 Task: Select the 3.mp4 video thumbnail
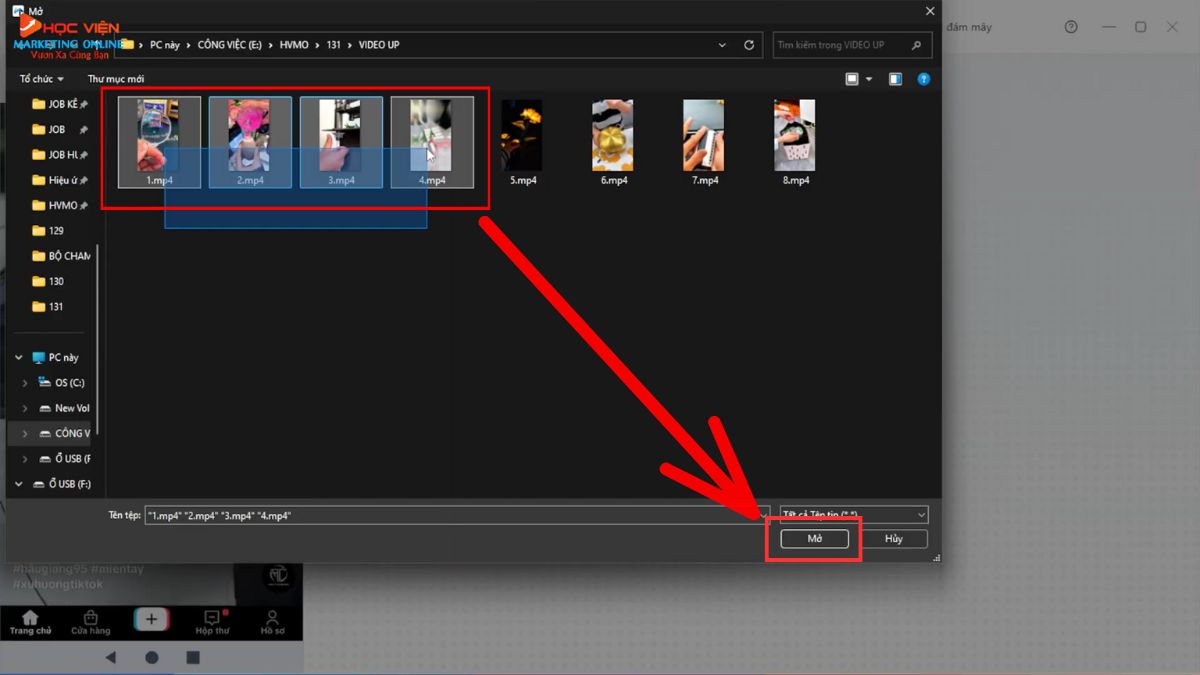(341, 142)
